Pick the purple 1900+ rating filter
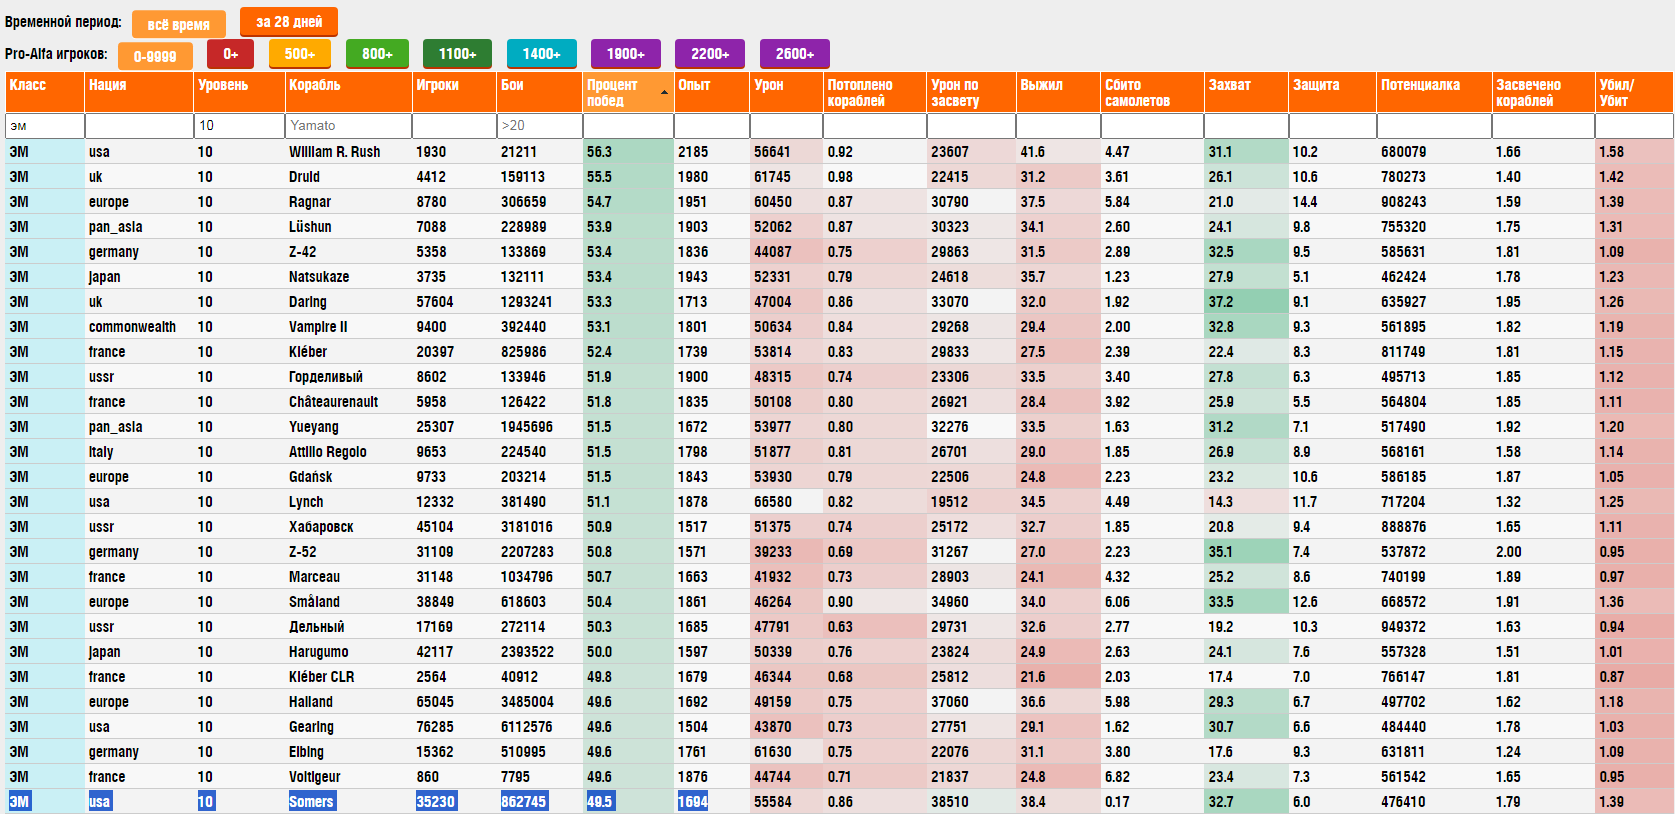Viewport: 1675px width, 814px height. 625,54
